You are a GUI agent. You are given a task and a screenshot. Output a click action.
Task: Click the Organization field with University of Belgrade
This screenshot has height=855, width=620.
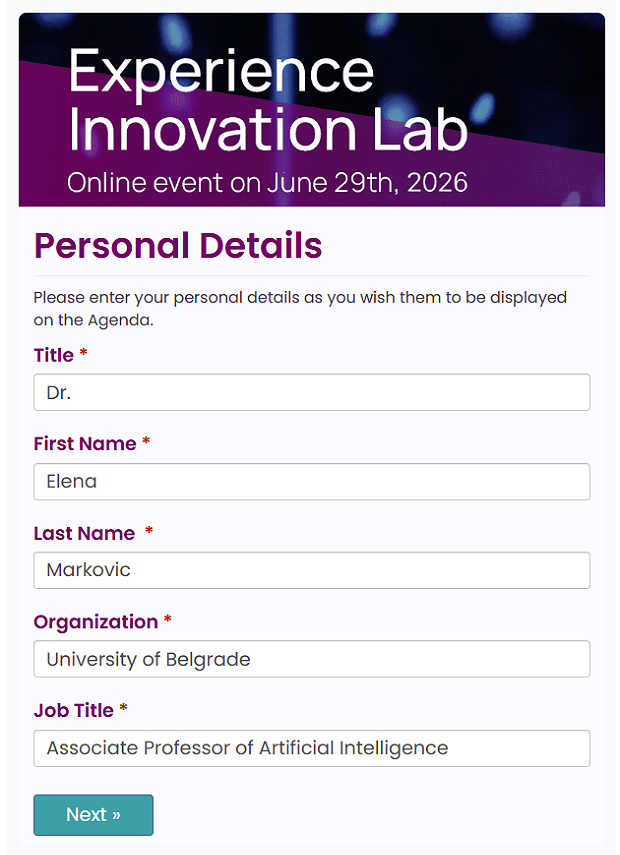point(311,660)
